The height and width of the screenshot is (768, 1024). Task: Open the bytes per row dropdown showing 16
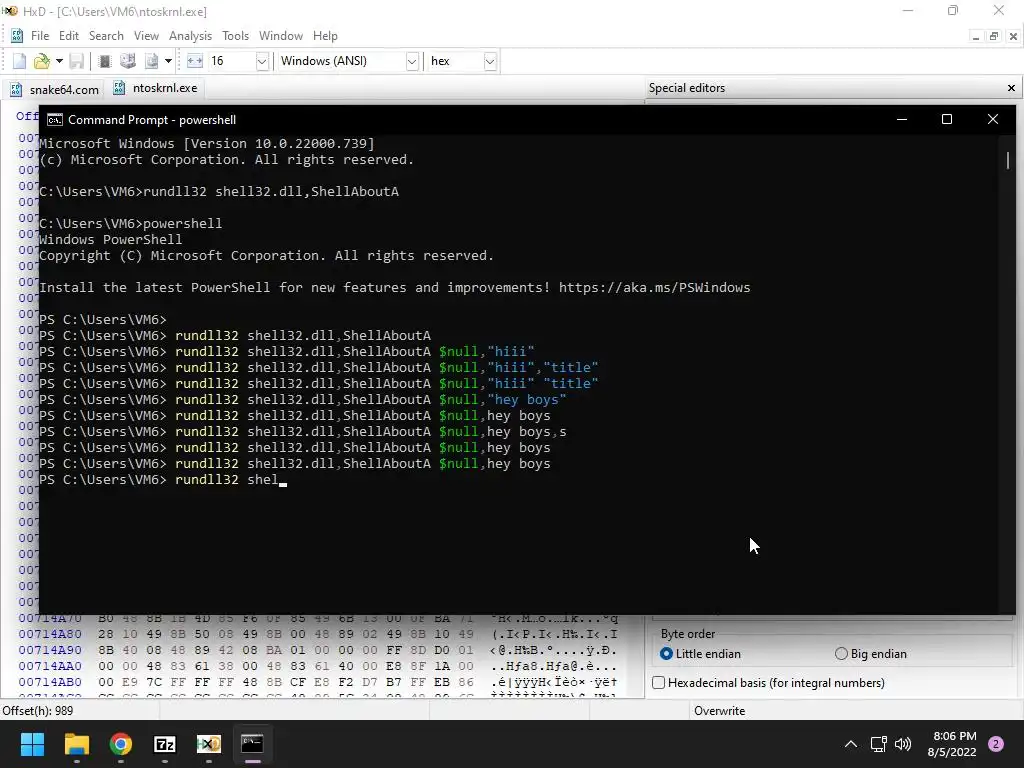[262, 61]
